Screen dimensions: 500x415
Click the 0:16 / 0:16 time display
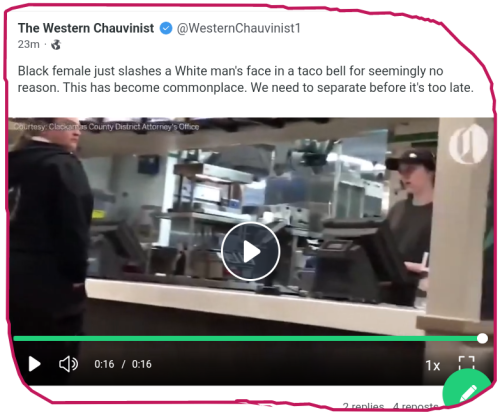(x=123, y=364)
